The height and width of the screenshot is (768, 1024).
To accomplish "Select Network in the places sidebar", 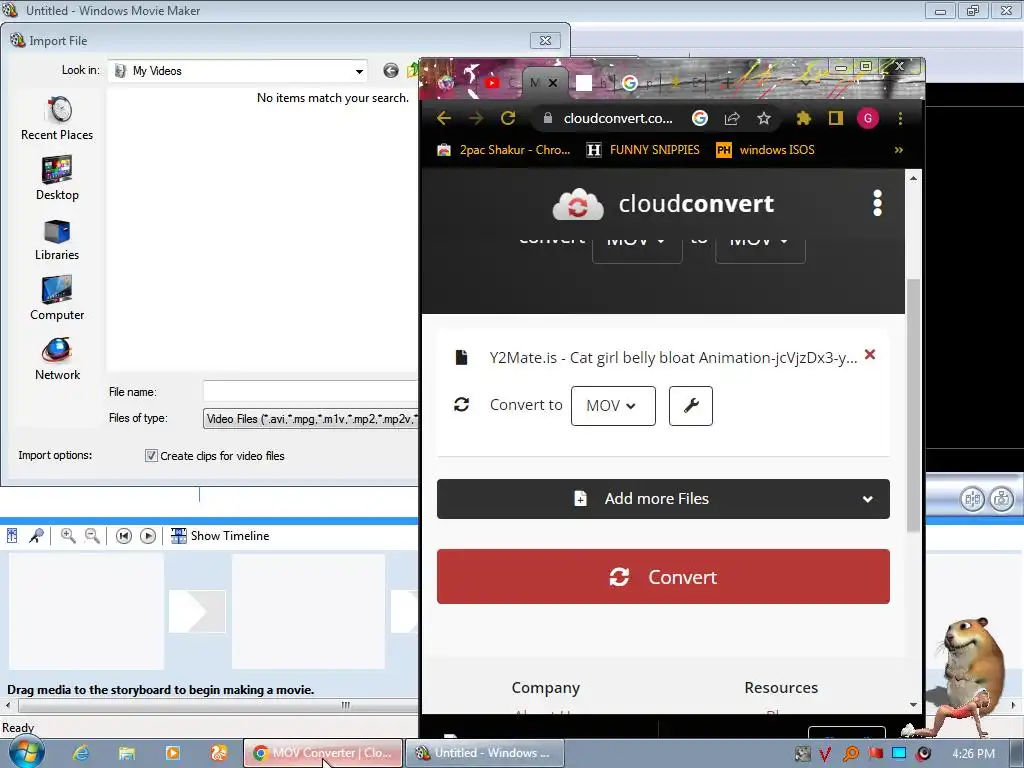I will 57,359.
